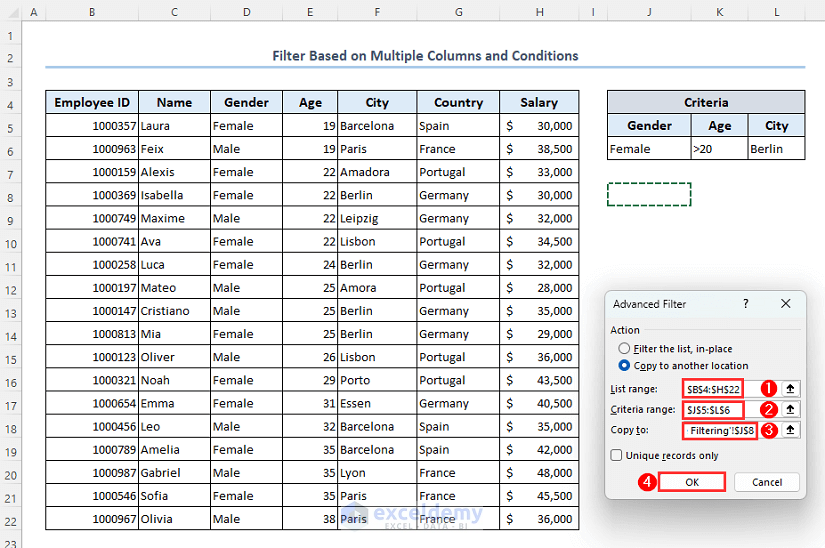Select criteria City header cell
825x548 pixels.
point(777,126)
